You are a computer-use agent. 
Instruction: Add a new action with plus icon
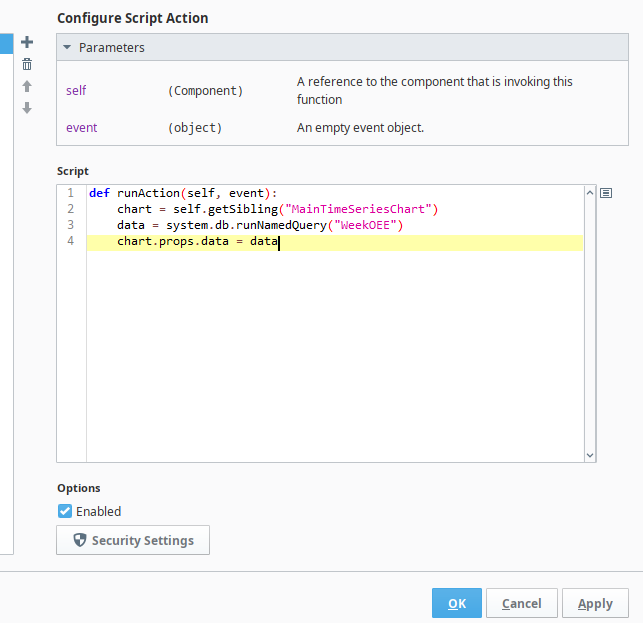[x=27, y=42]
